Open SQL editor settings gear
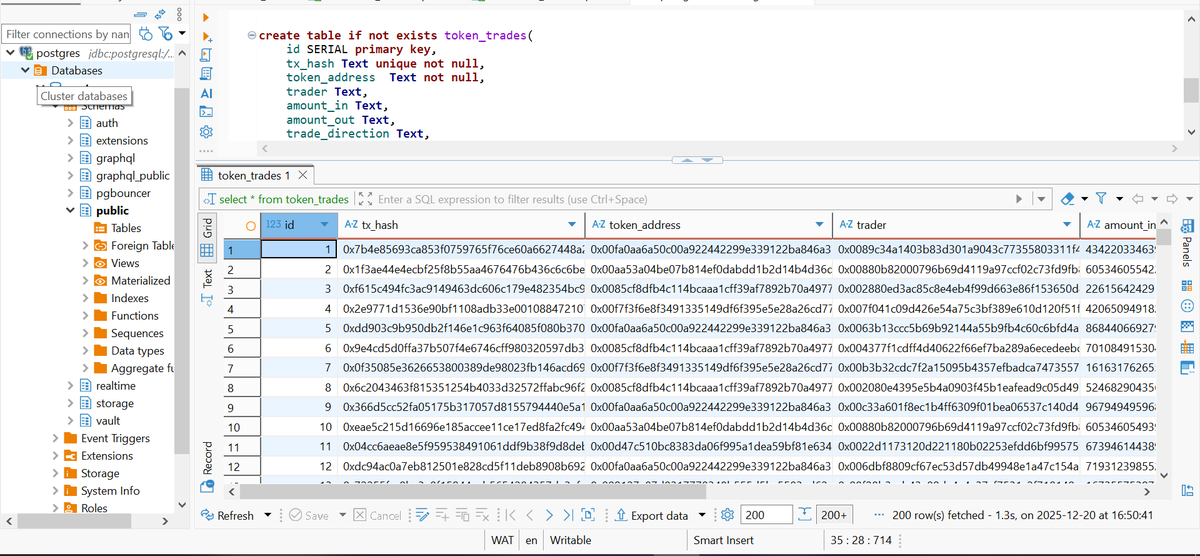Image resolution: width=1200 pixels, height=556 pixels. click(206, 131)
